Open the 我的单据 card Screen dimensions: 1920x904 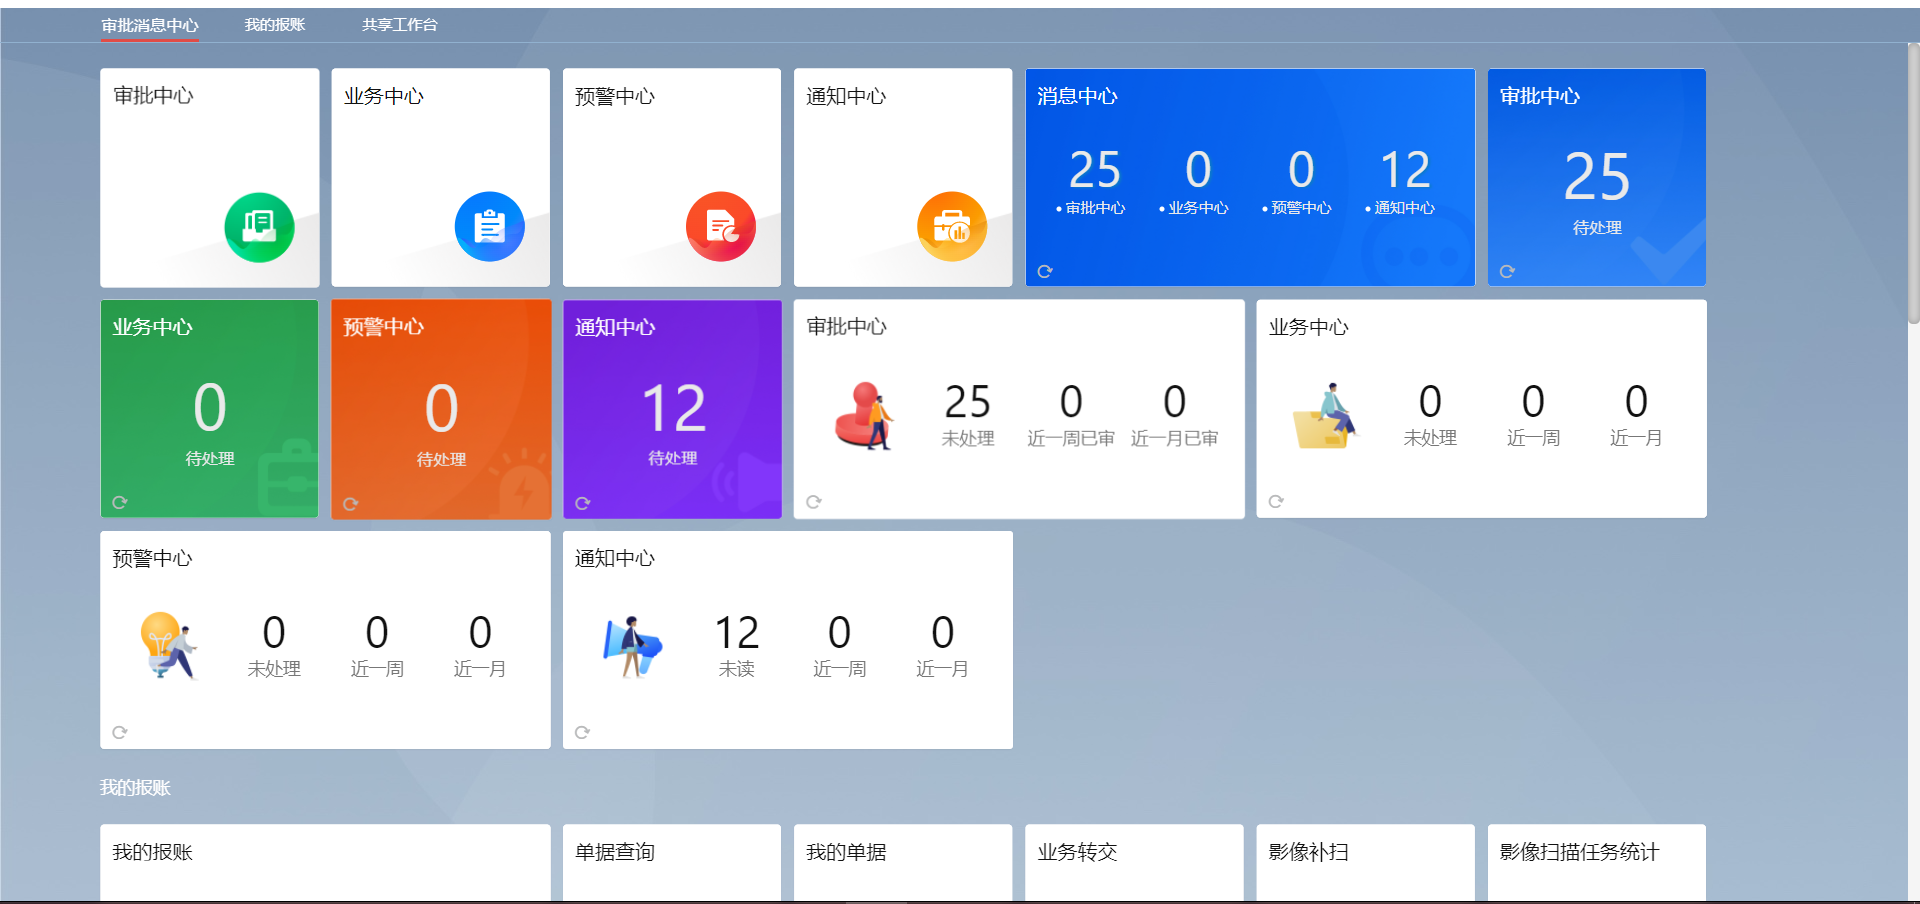(x=903, y=863)
